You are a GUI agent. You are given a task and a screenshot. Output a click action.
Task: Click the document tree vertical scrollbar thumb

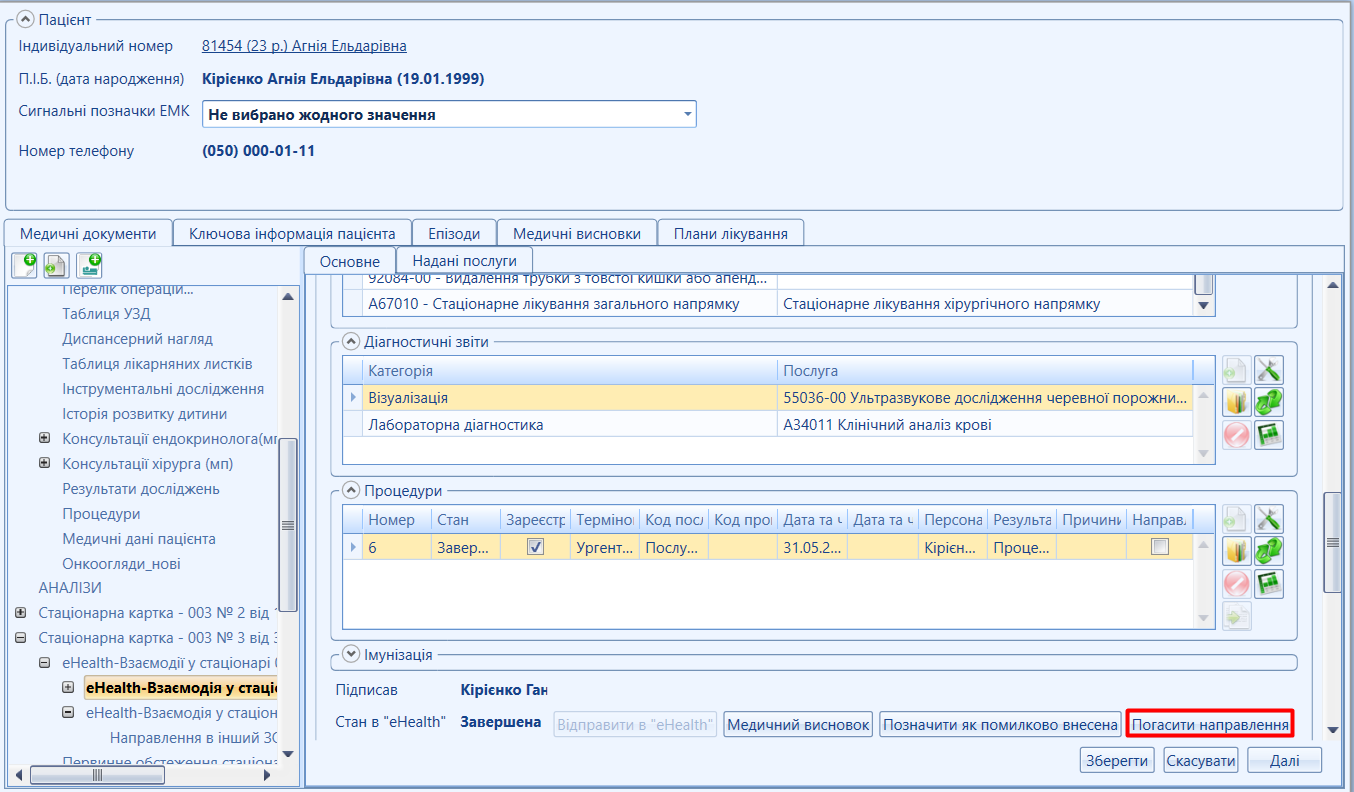[288, 524]
